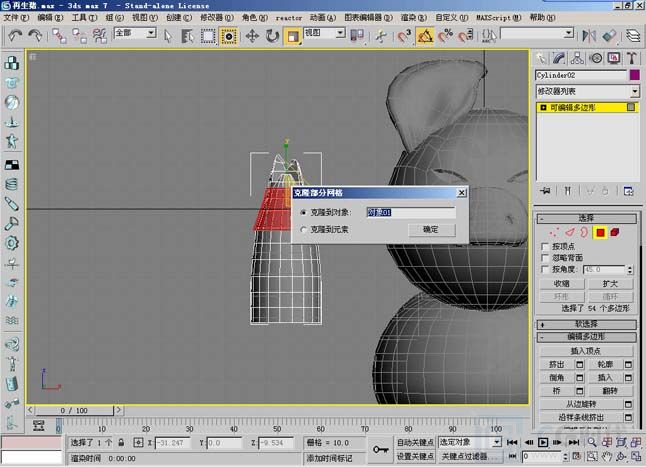Screen dimensions: 646x468
Task: Switch to the Display command panel tab
Action: coord(614,58)
